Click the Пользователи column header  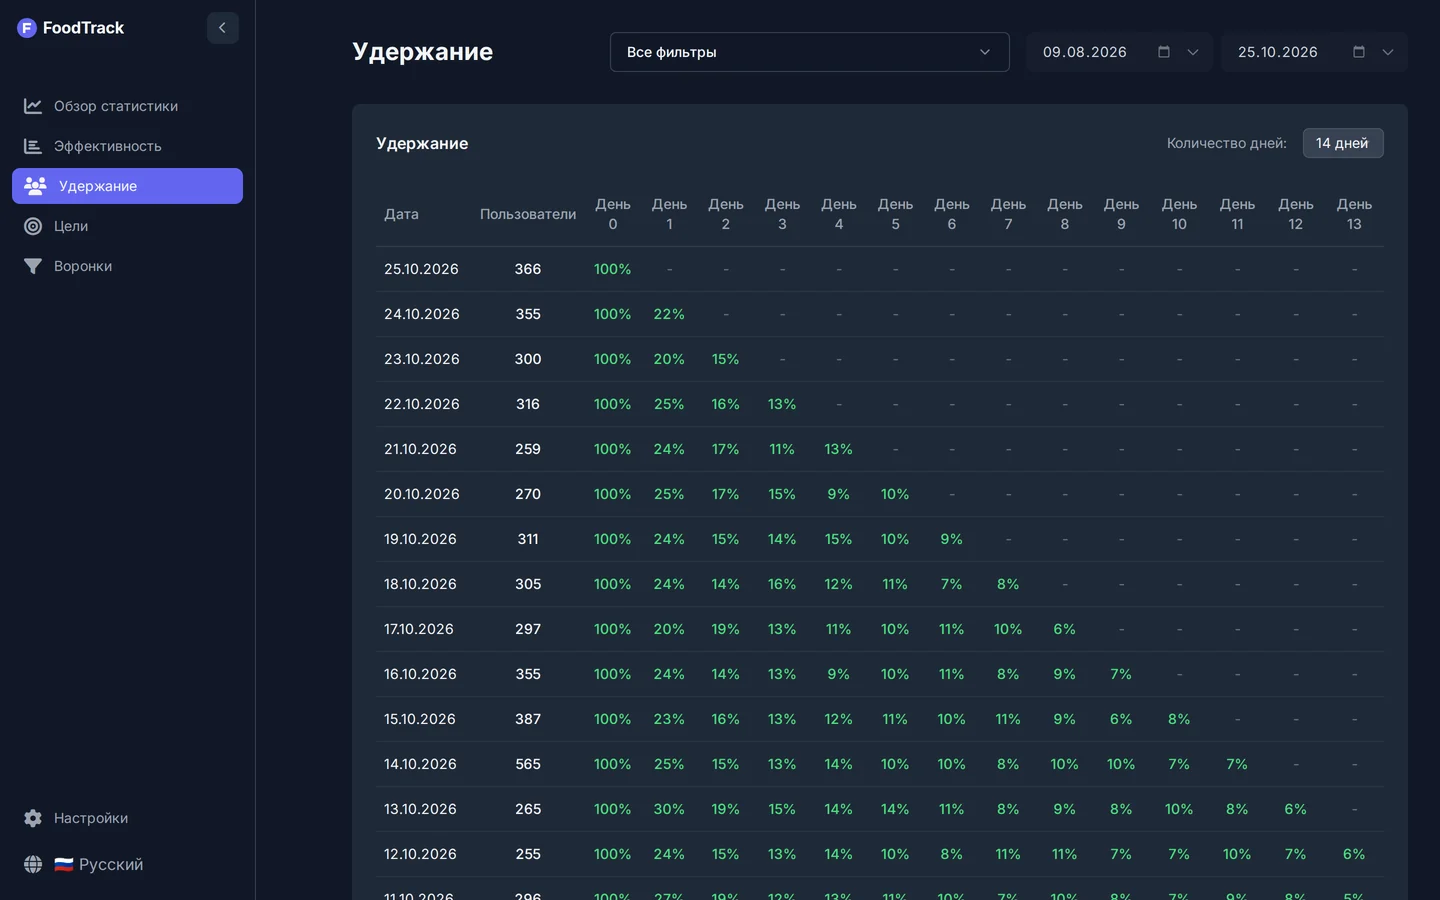pyautogui.click(x=528, y=214)
